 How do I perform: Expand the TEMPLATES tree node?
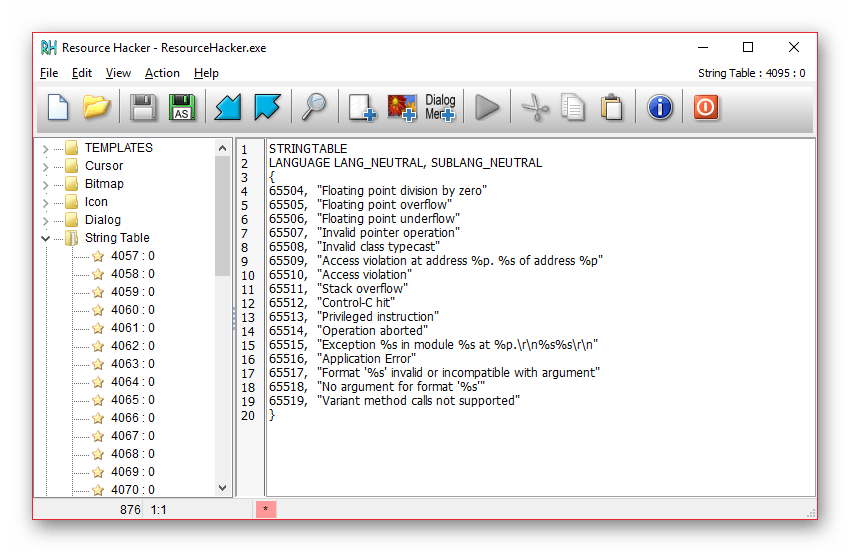click(46, 149)
